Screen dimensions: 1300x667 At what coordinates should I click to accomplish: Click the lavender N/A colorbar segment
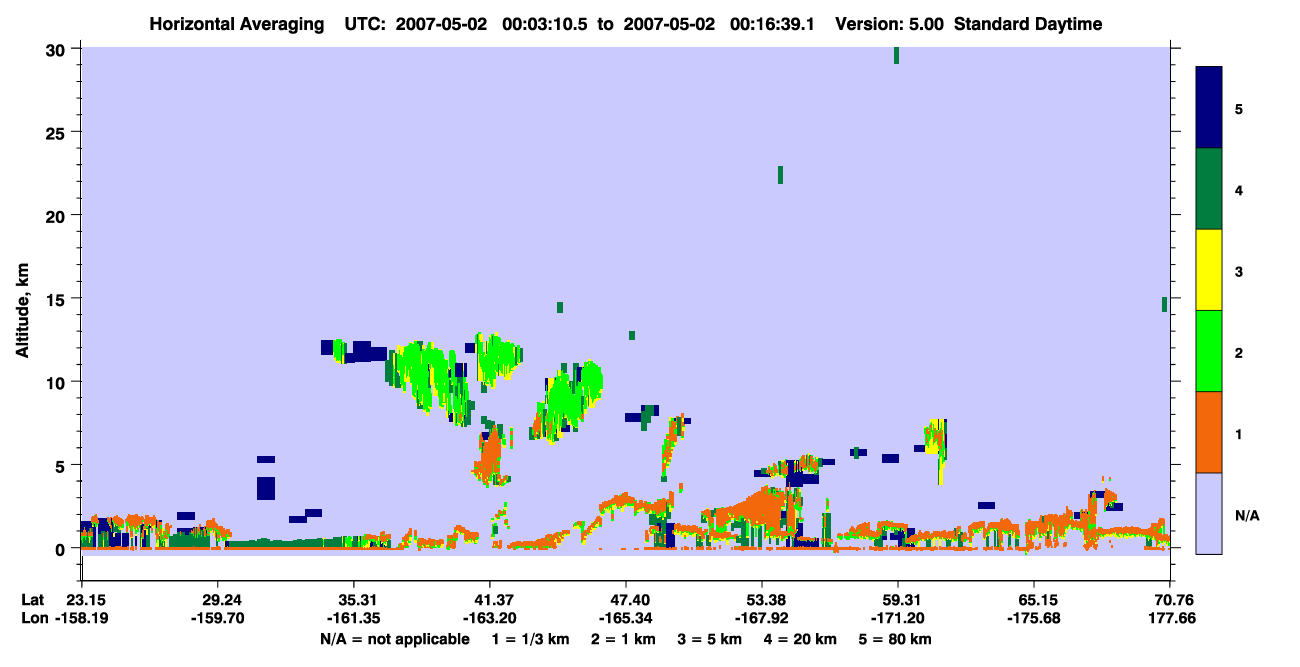1209,512
